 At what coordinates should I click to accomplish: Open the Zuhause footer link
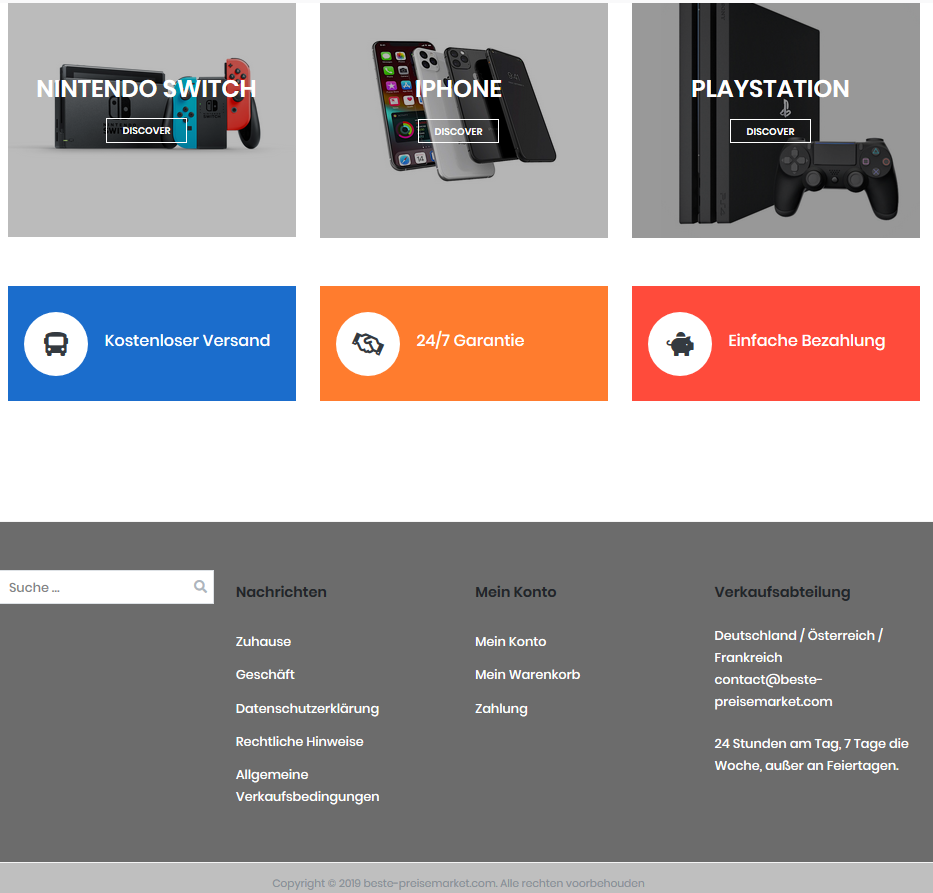263,641
